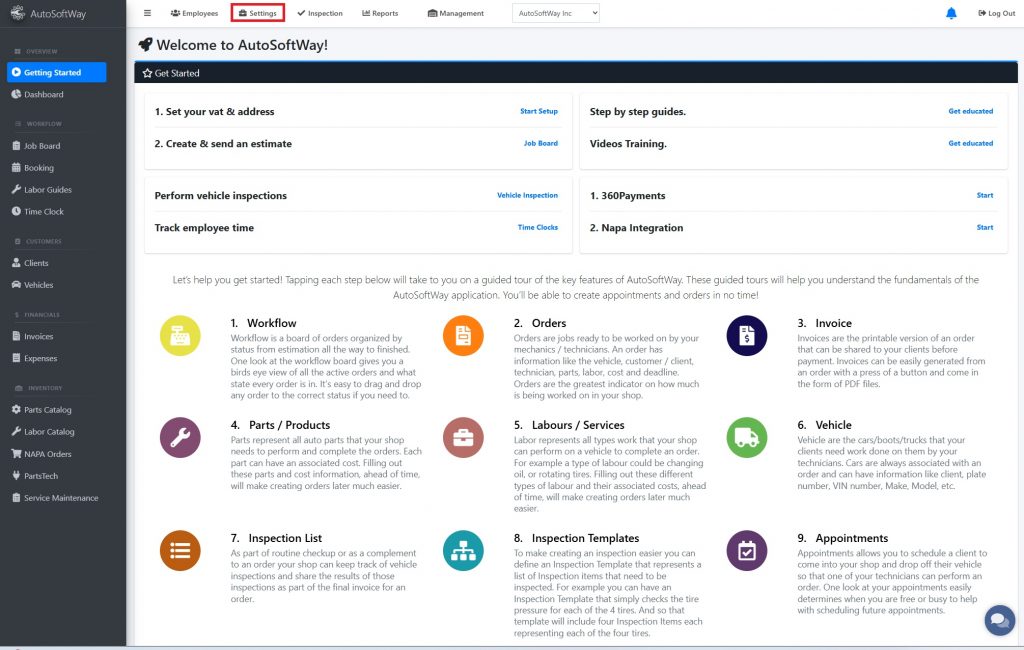
Task: Toggle the hamburger sidebar menu
Action: (148, 13)
